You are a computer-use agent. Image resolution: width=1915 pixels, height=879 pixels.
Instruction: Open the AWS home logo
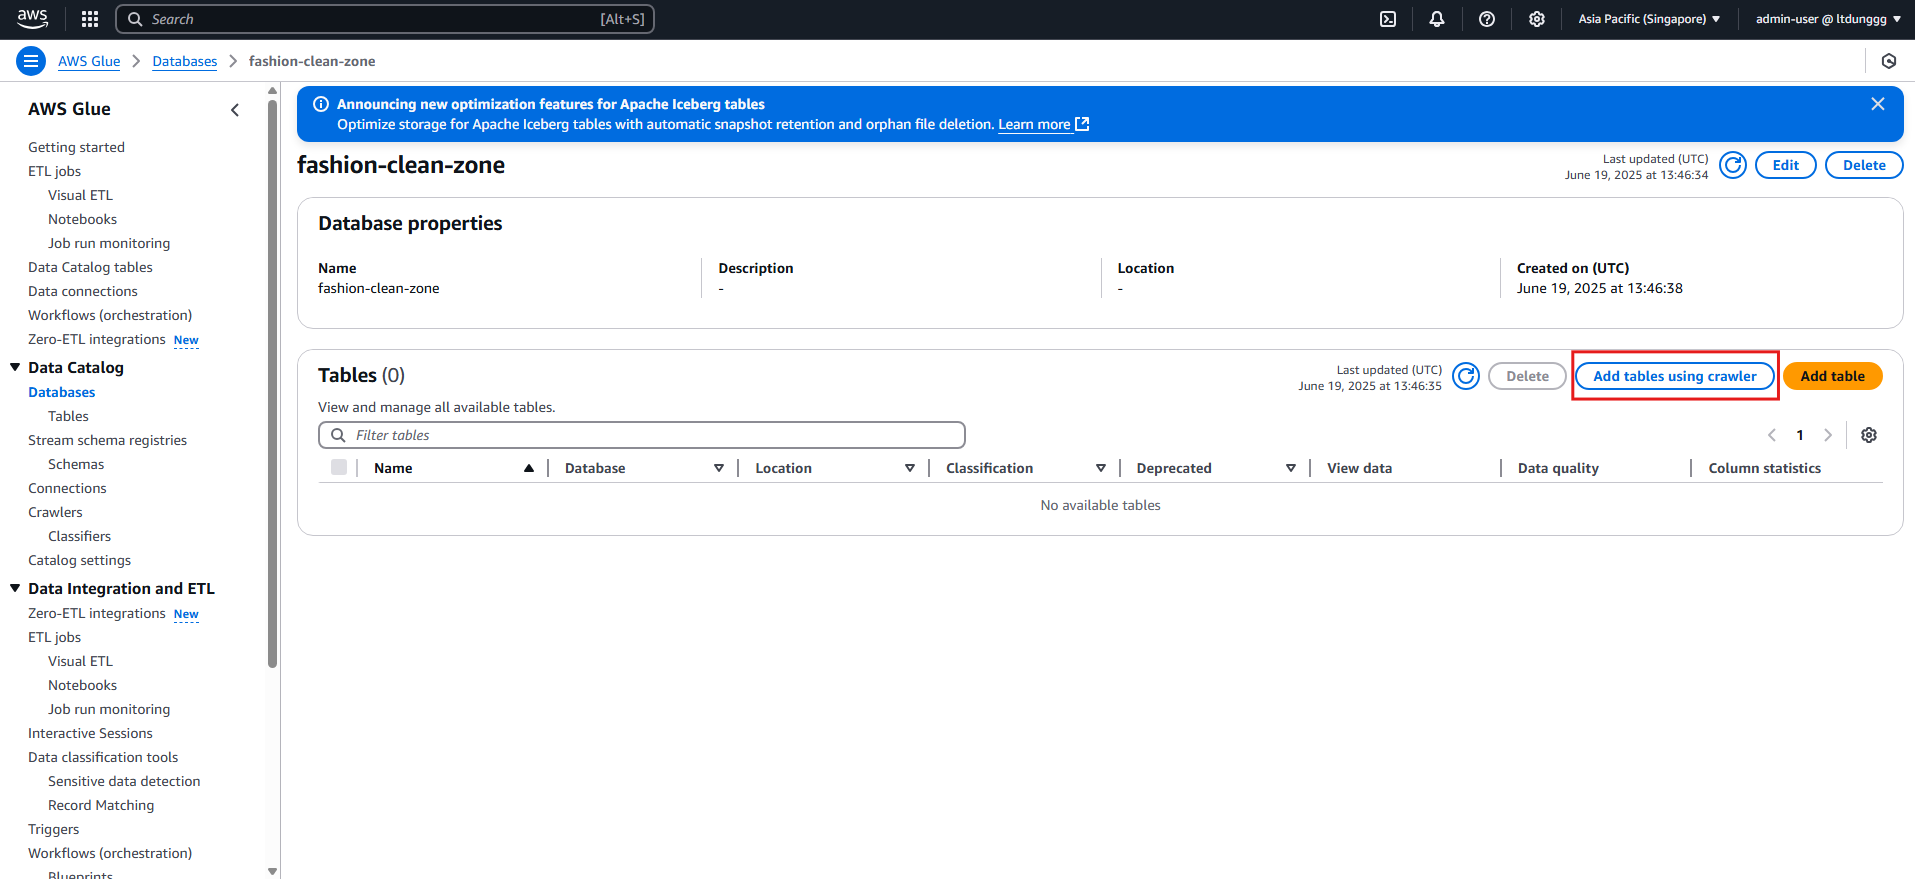pyautogui.click(x=32, y=18)
